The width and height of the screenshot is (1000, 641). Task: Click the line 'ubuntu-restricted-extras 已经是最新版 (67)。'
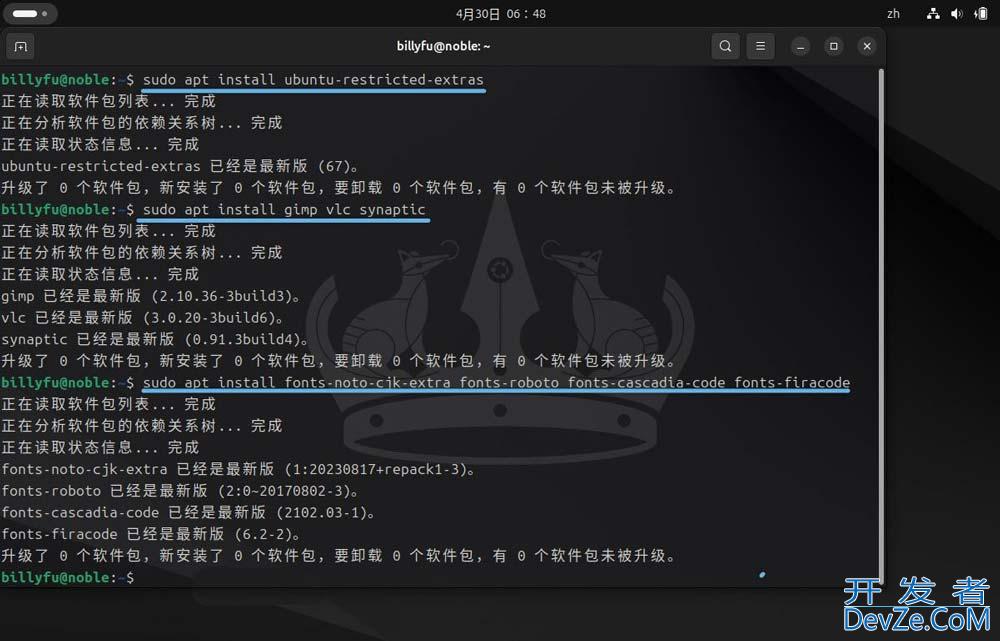(x=180, y=166)
